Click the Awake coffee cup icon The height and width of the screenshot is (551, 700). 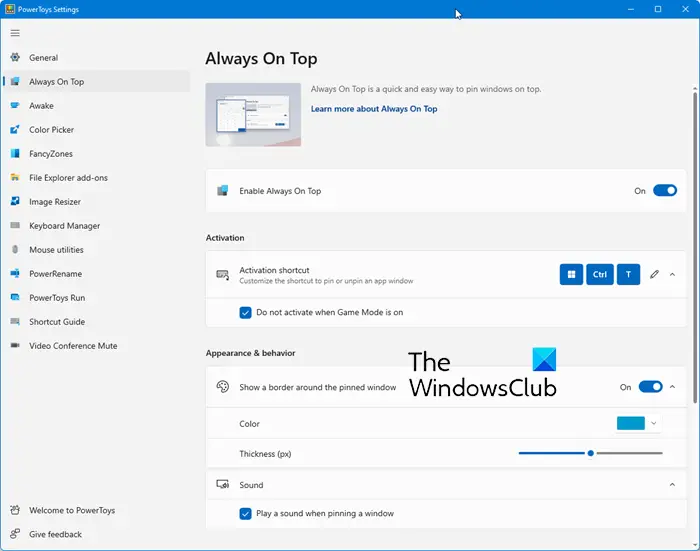pos(15,105)
